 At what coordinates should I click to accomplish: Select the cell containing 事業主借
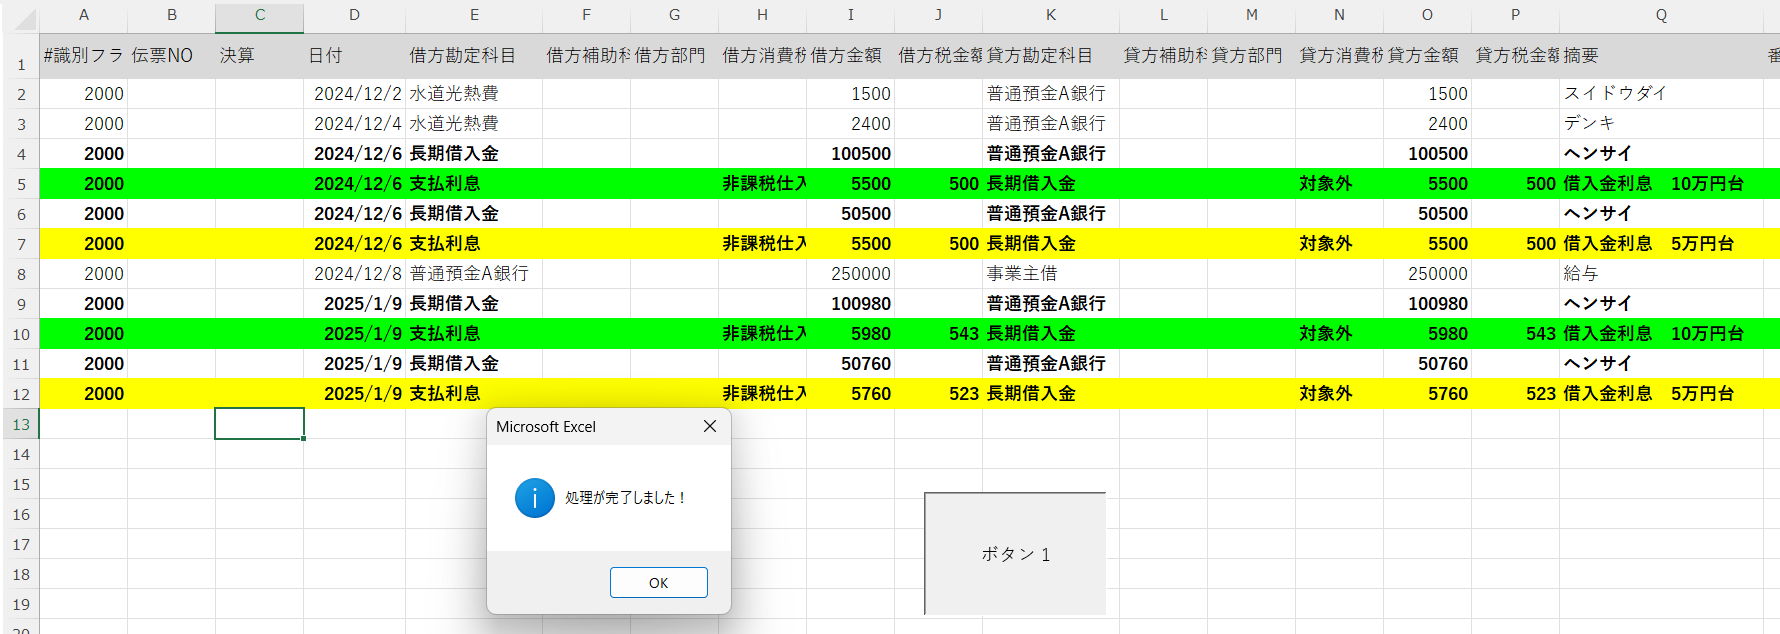pyautogui.click(x=1050, y=274)
